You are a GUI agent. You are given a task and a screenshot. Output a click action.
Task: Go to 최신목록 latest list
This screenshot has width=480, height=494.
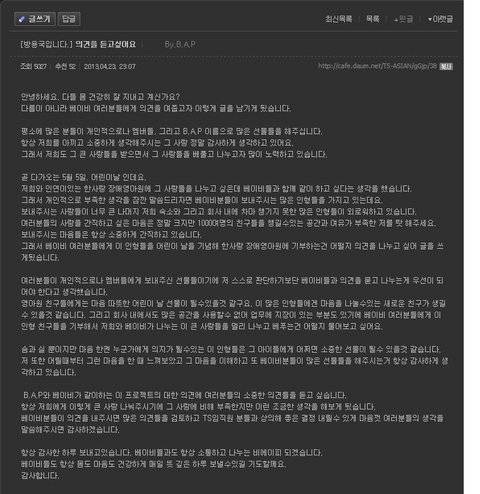(339, 19)
